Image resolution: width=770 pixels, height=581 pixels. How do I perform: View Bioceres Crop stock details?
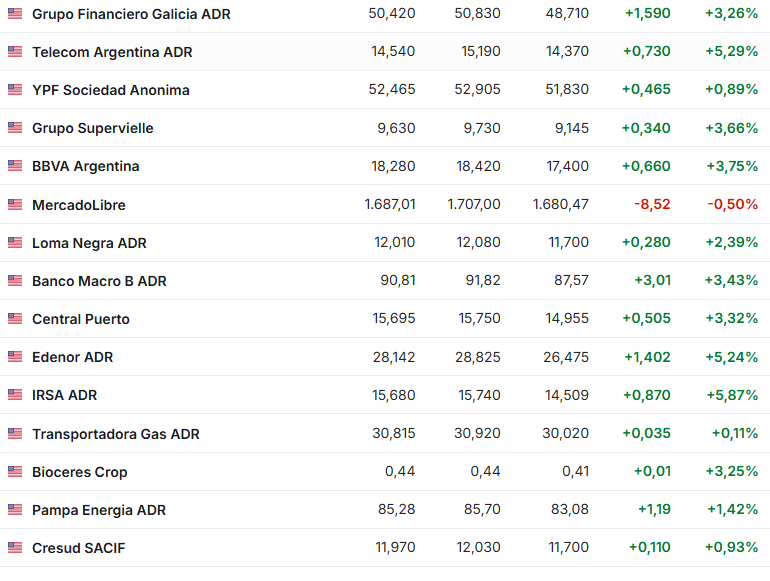click(x=80, y=472)
